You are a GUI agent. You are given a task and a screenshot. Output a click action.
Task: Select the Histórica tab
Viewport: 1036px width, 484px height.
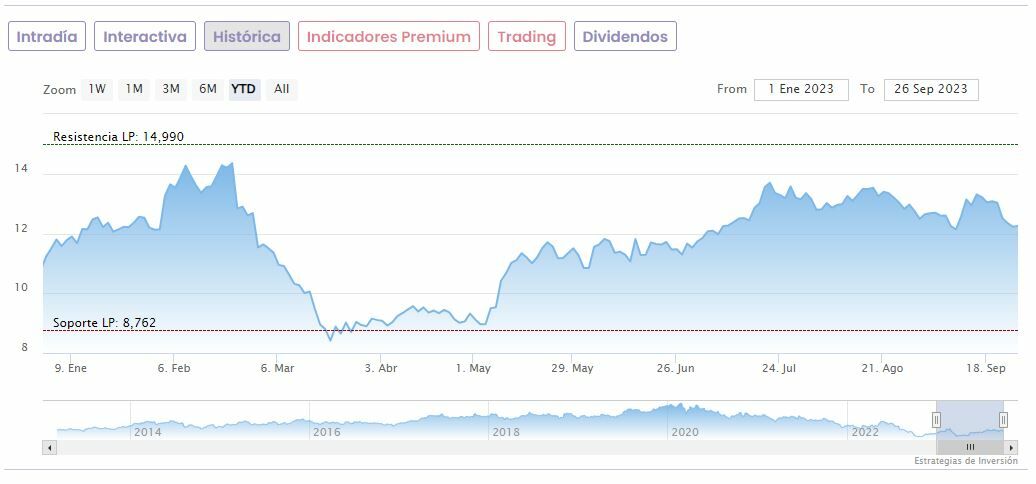coord(247,37)
